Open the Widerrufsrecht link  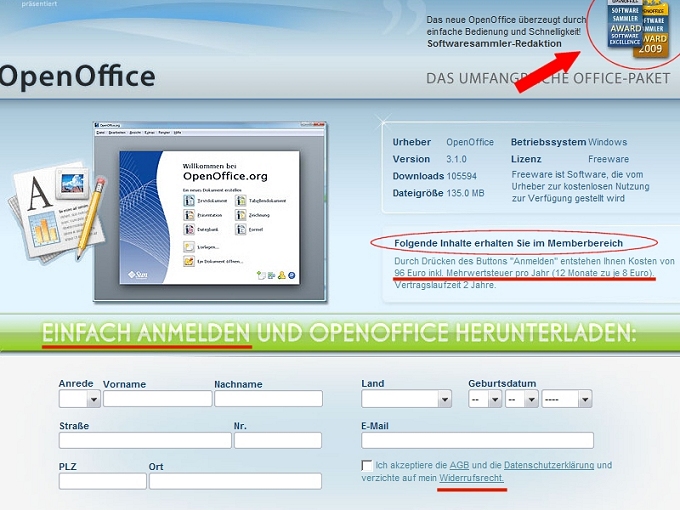click(471, 478)
